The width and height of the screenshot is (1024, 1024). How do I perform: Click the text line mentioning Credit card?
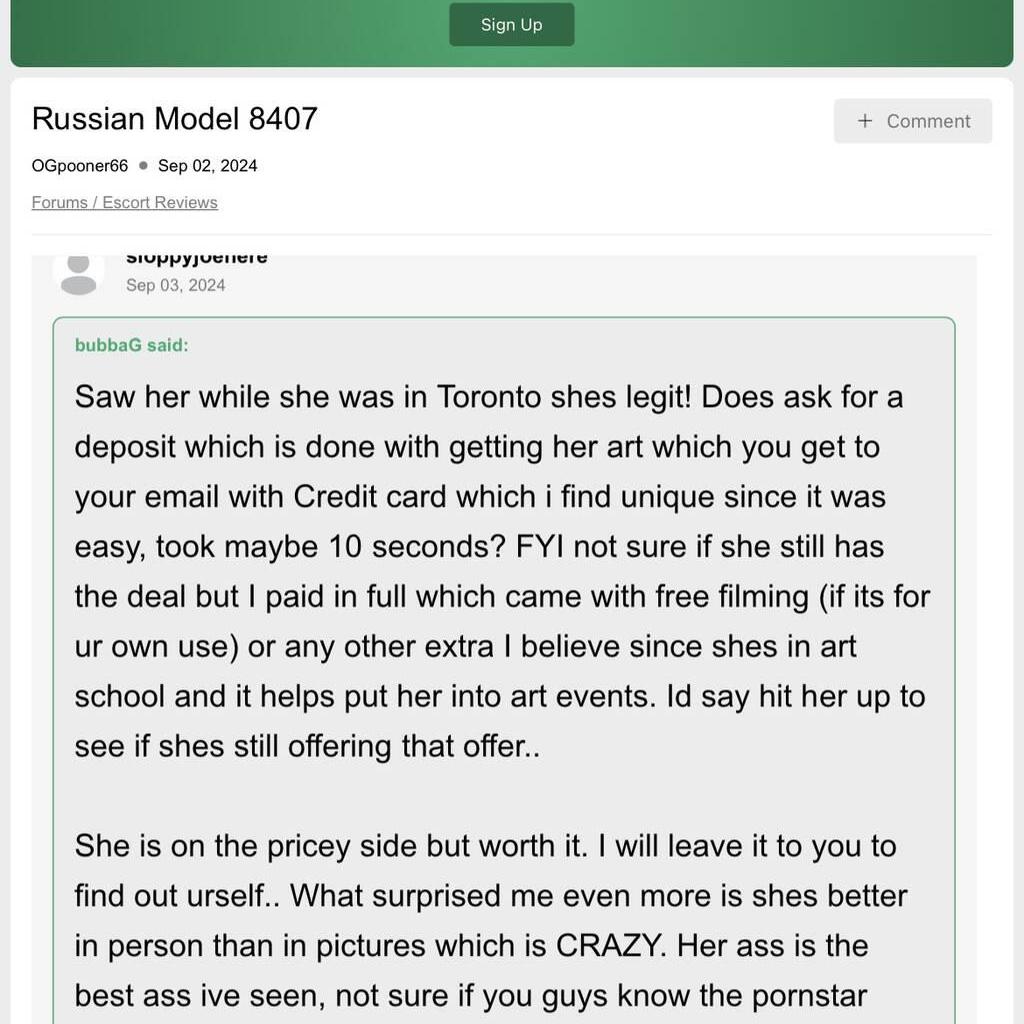click(480, 497)
